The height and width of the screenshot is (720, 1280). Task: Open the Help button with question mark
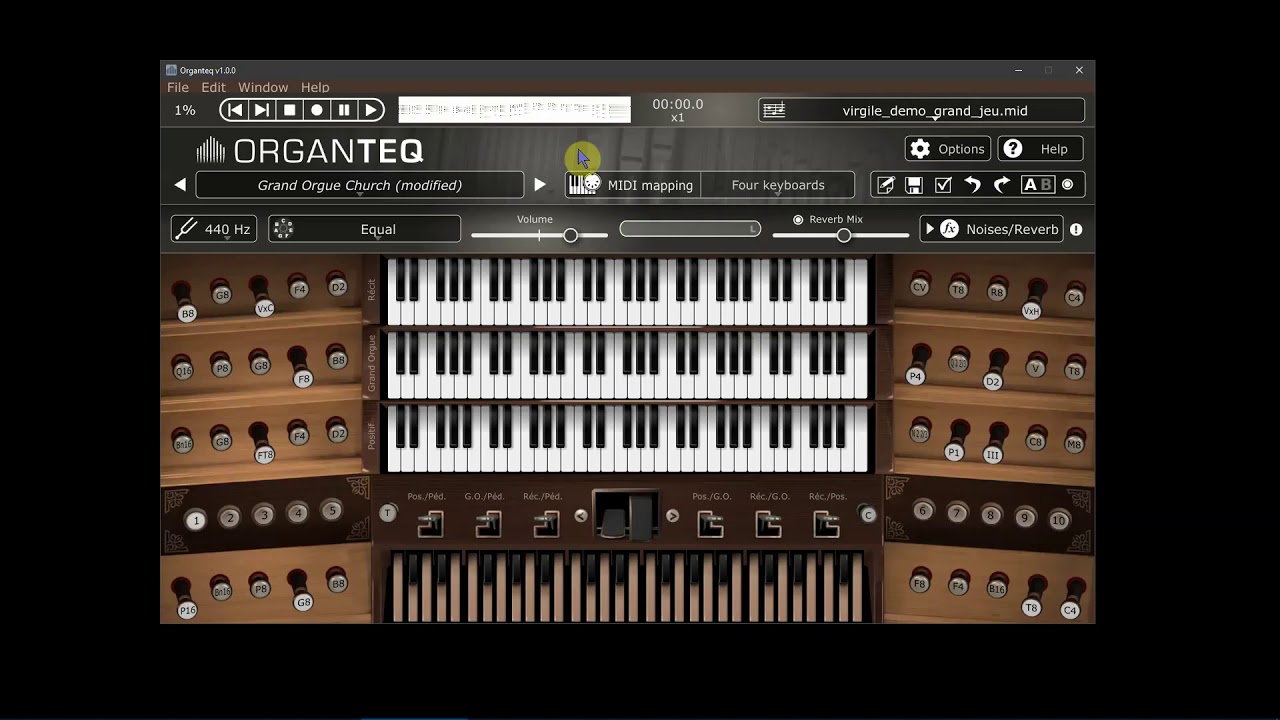click(1040, 149)
